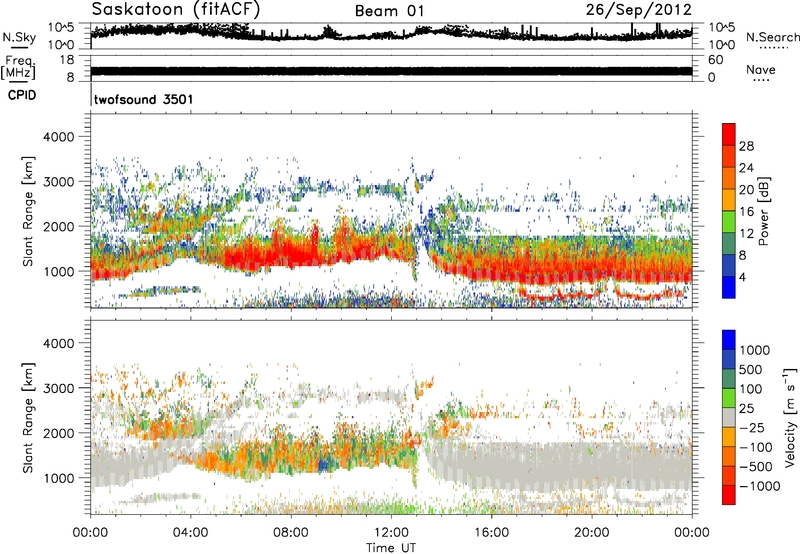
Task: Click the '18' frequency axis tick
Action: tap(67, 60)
